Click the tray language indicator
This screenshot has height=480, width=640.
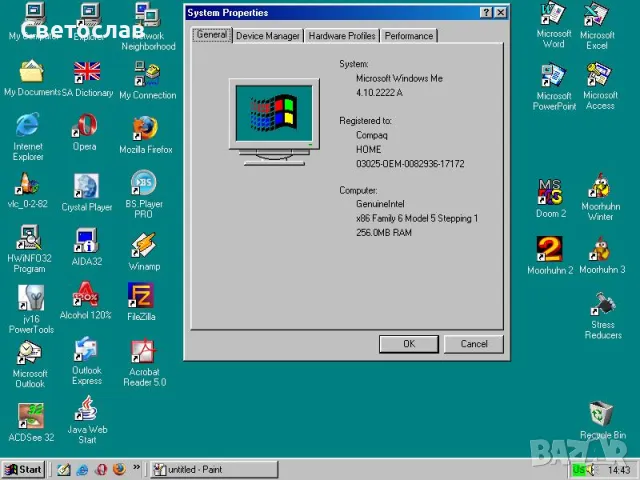coord(578,469)
